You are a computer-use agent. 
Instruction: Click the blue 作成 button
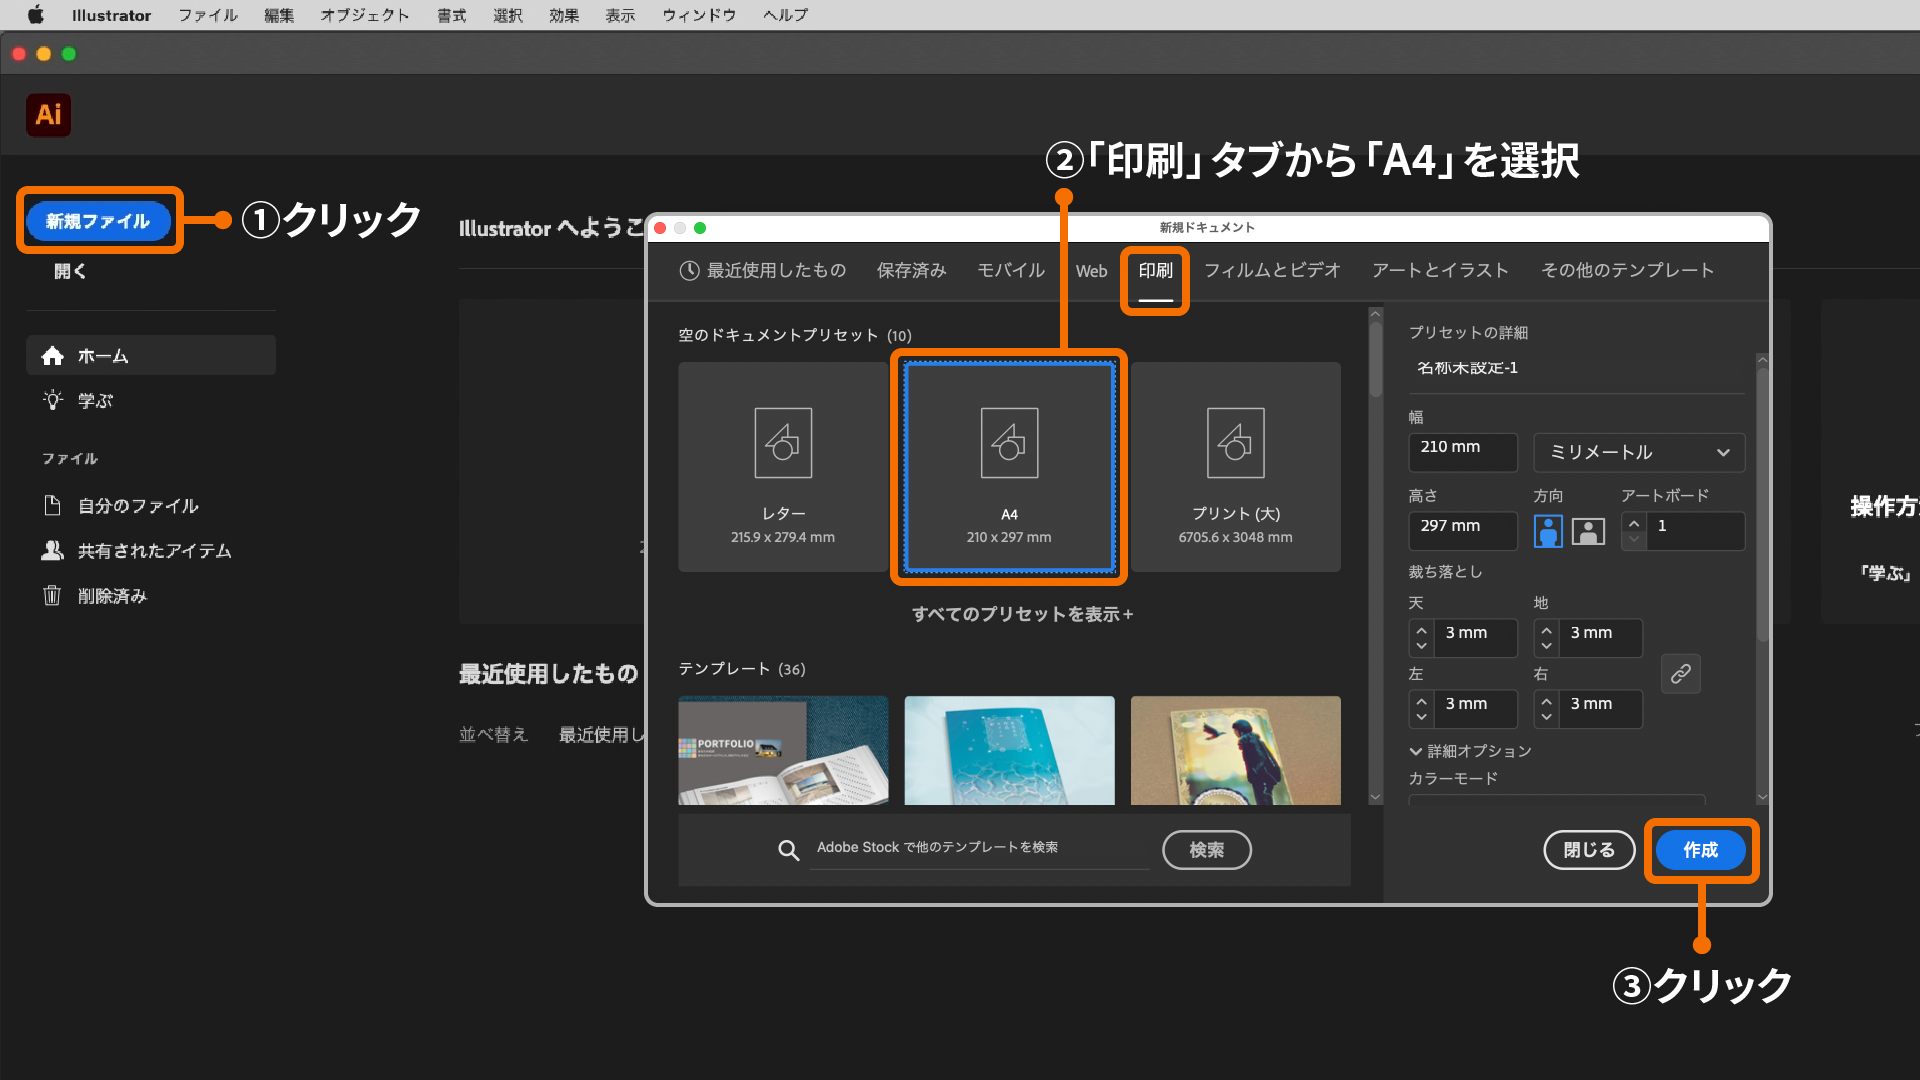click(x=1700, y=850)
